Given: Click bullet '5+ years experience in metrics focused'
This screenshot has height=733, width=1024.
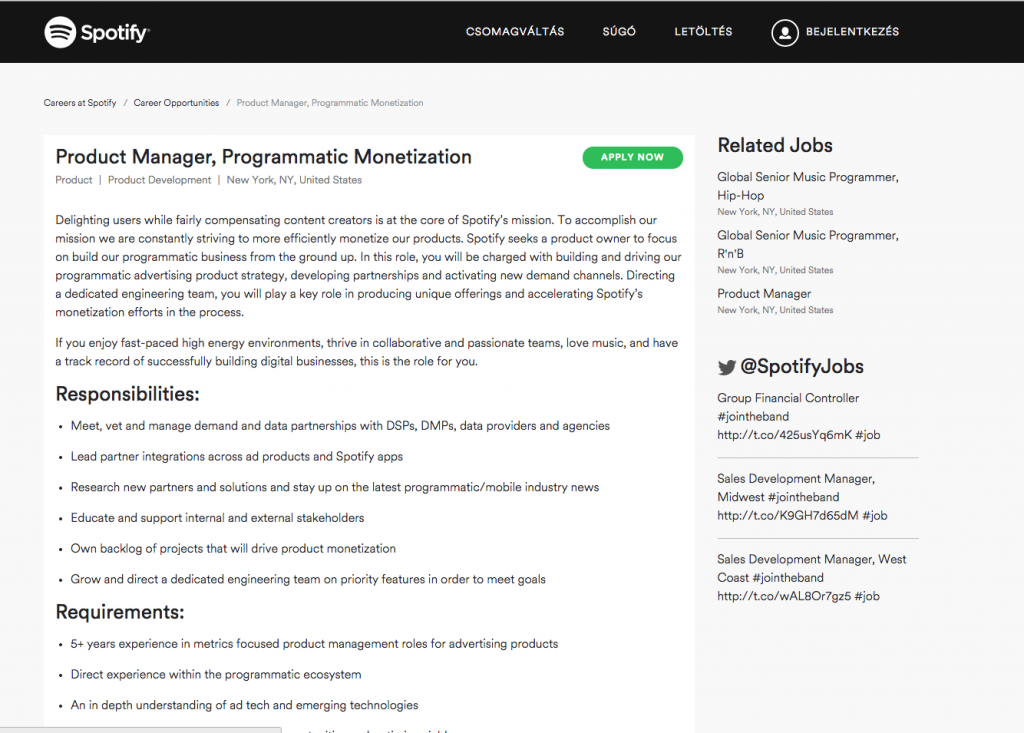Looking at the screenshot, I should 314,644.
